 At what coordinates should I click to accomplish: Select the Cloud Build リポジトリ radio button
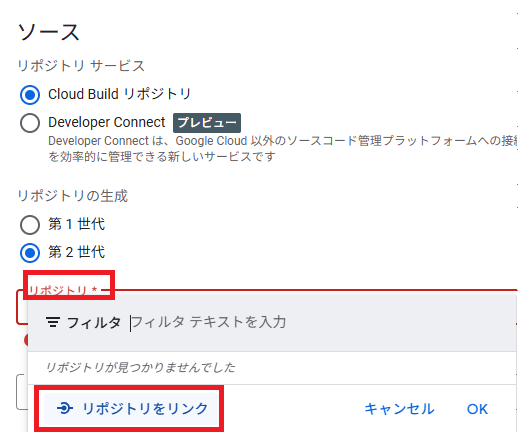pos(30,95)
